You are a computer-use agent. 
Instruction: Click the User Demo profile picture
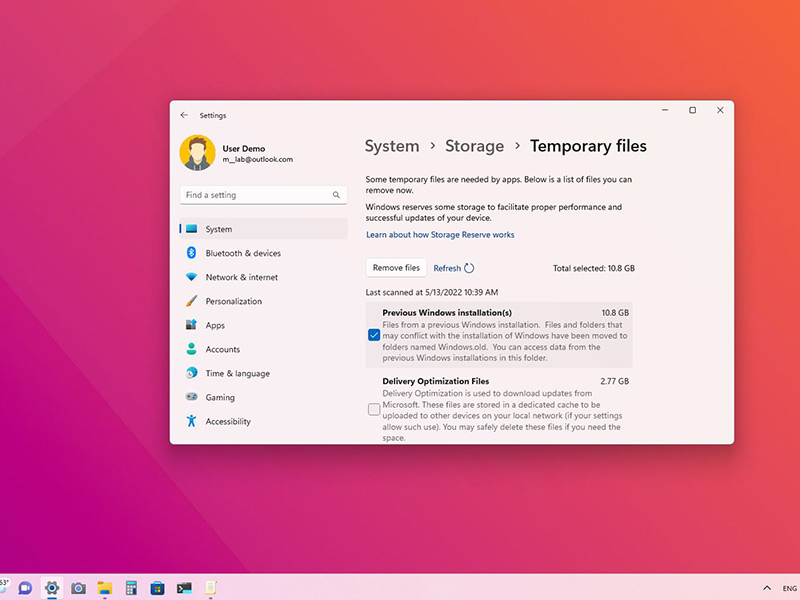pyautogui.click(x=197, y=153)
